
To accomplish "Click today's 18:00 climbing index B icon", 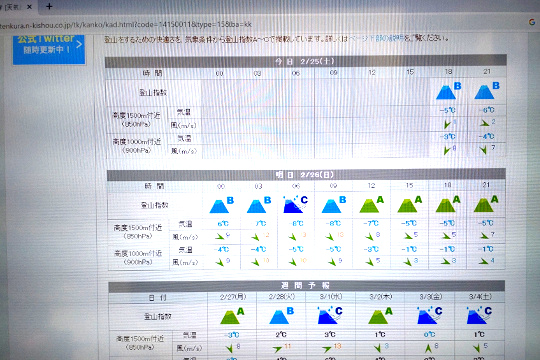I will click(x=448, y=91).
